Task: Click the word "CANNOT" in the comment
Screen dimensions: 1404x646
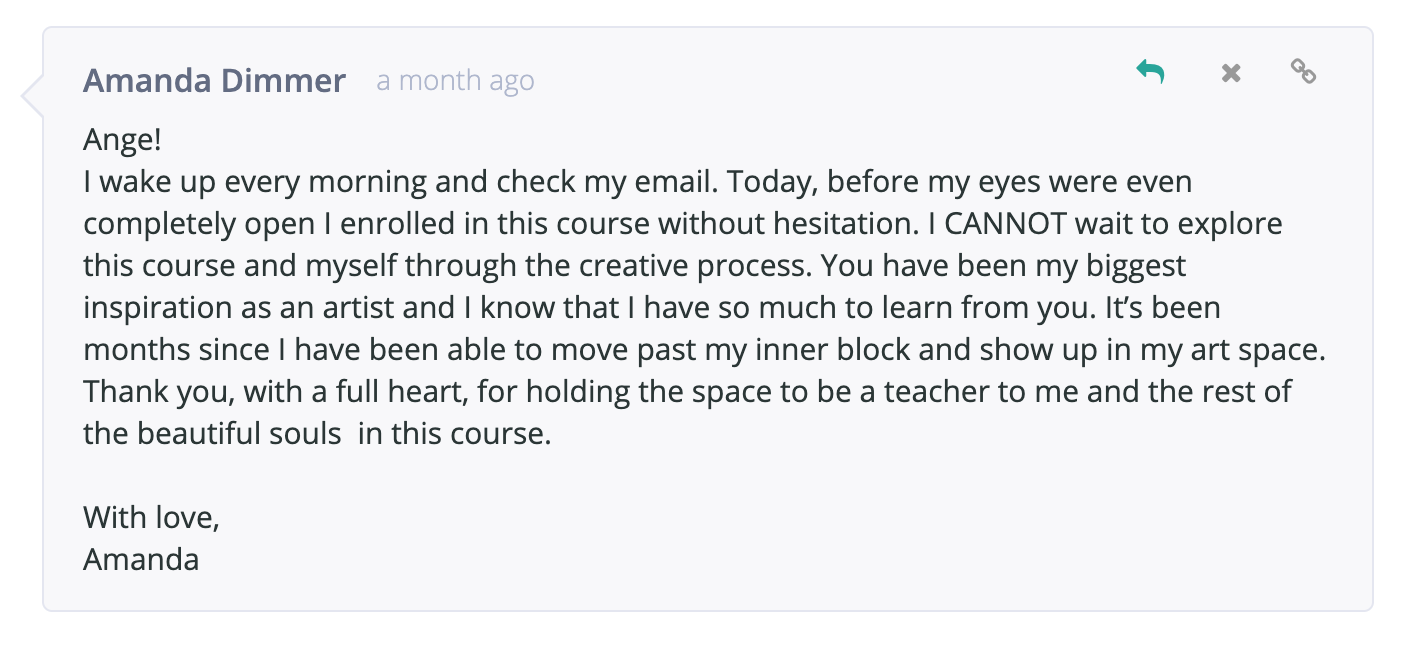Action: click(x=1006, y=224)
